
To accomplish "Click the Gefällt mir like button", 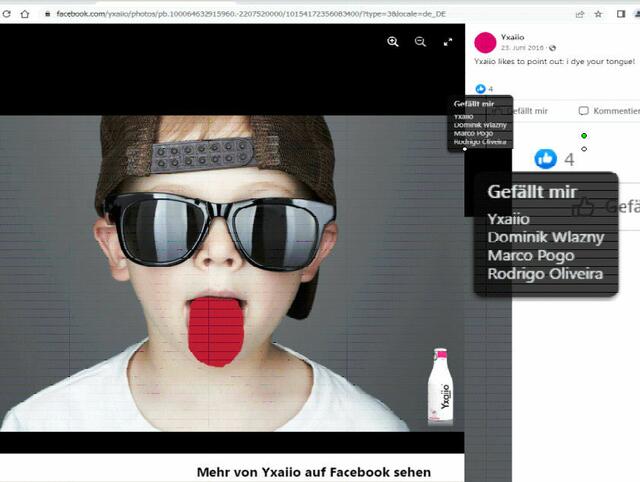I will (527, 111).
